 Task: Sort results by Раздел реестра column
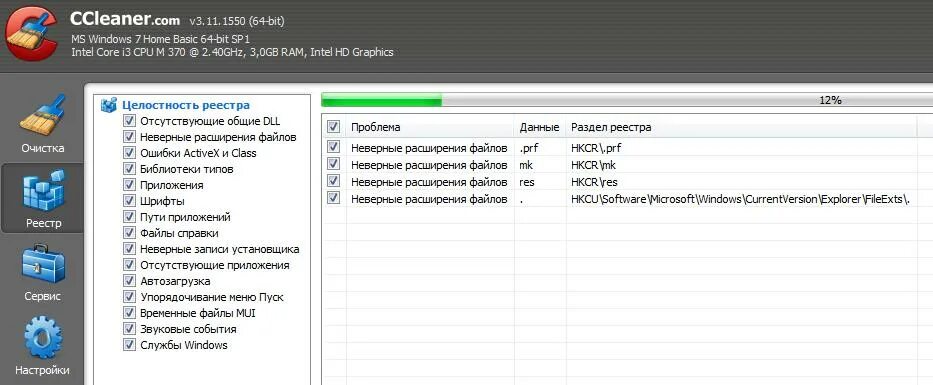coord(741,127)
